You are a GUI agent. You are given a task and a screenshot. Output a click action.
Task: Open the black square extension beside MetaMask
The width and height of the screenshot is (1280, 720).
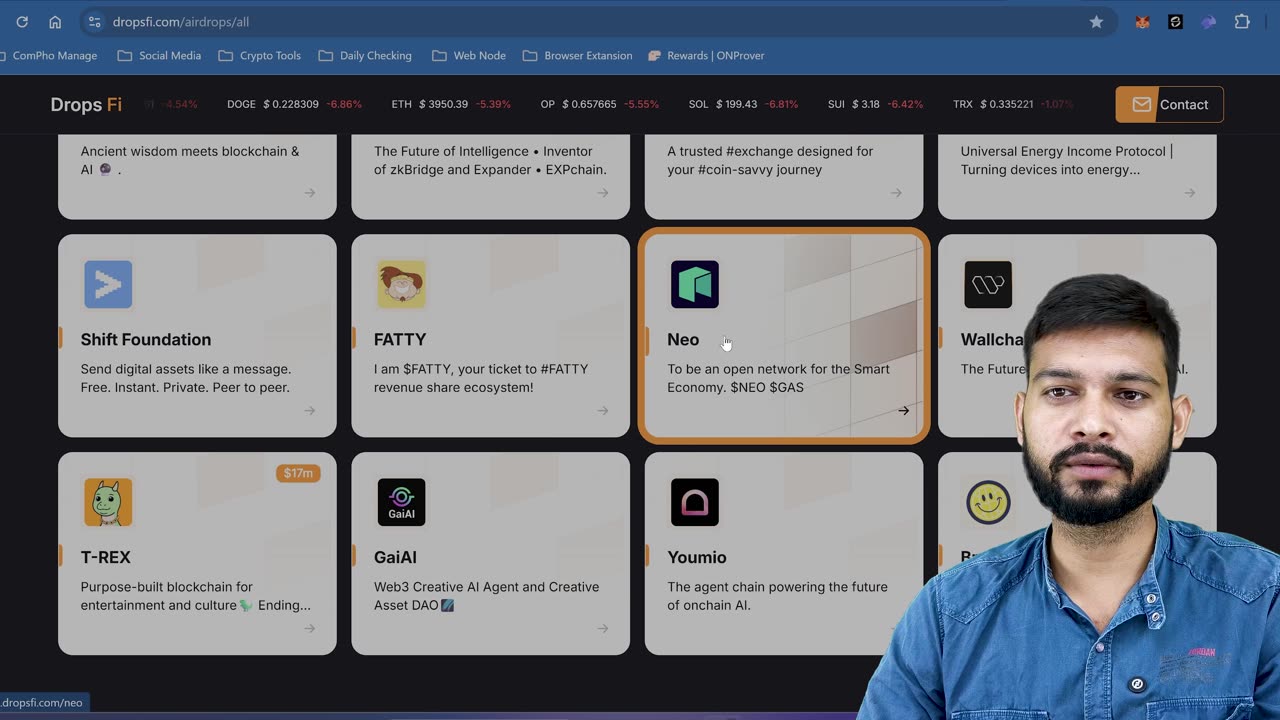click(x=1175, y=22)
